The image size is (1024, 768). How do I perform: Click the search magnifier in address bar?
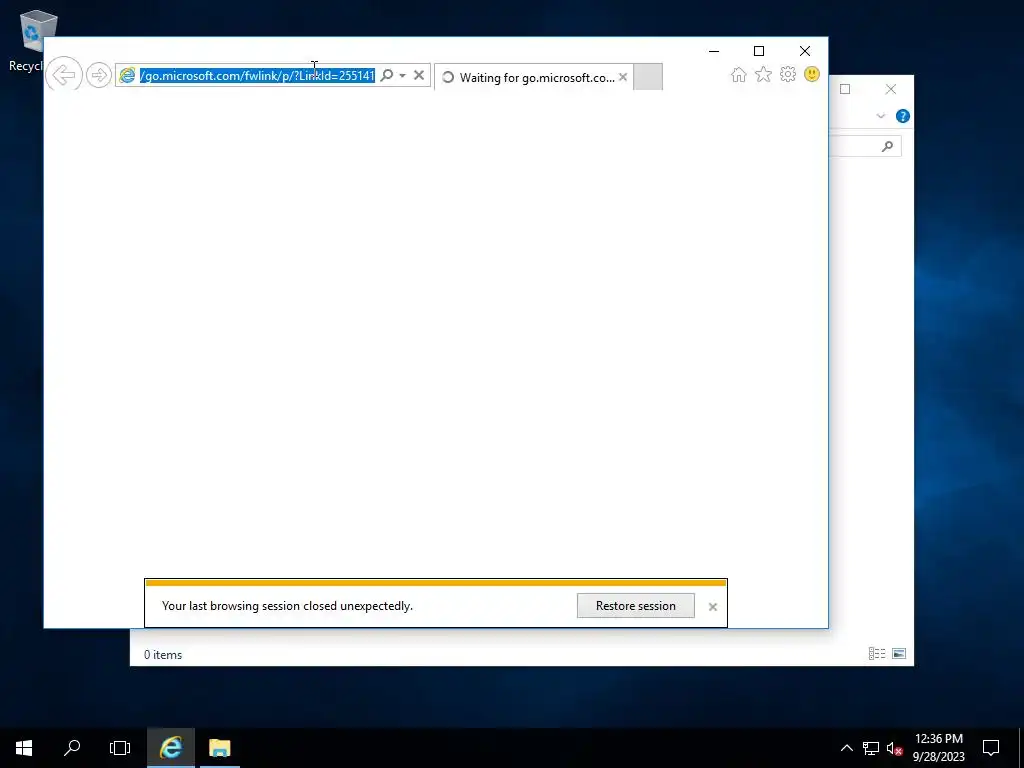tap(387, 75)
